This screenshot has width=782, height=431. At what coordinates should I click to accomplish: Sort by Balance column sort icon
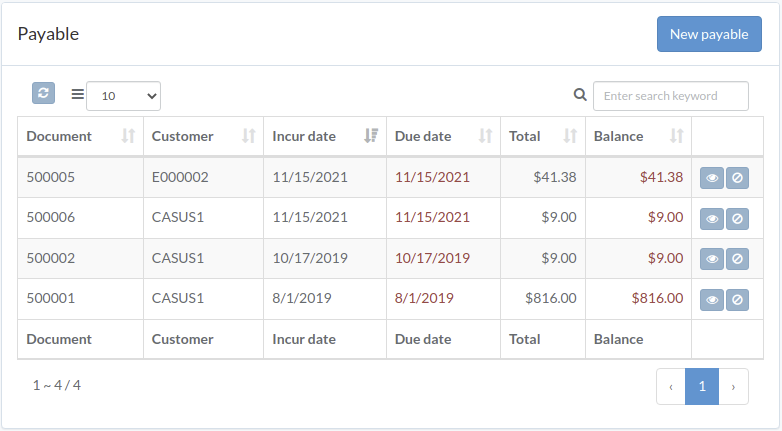(676, 136)
